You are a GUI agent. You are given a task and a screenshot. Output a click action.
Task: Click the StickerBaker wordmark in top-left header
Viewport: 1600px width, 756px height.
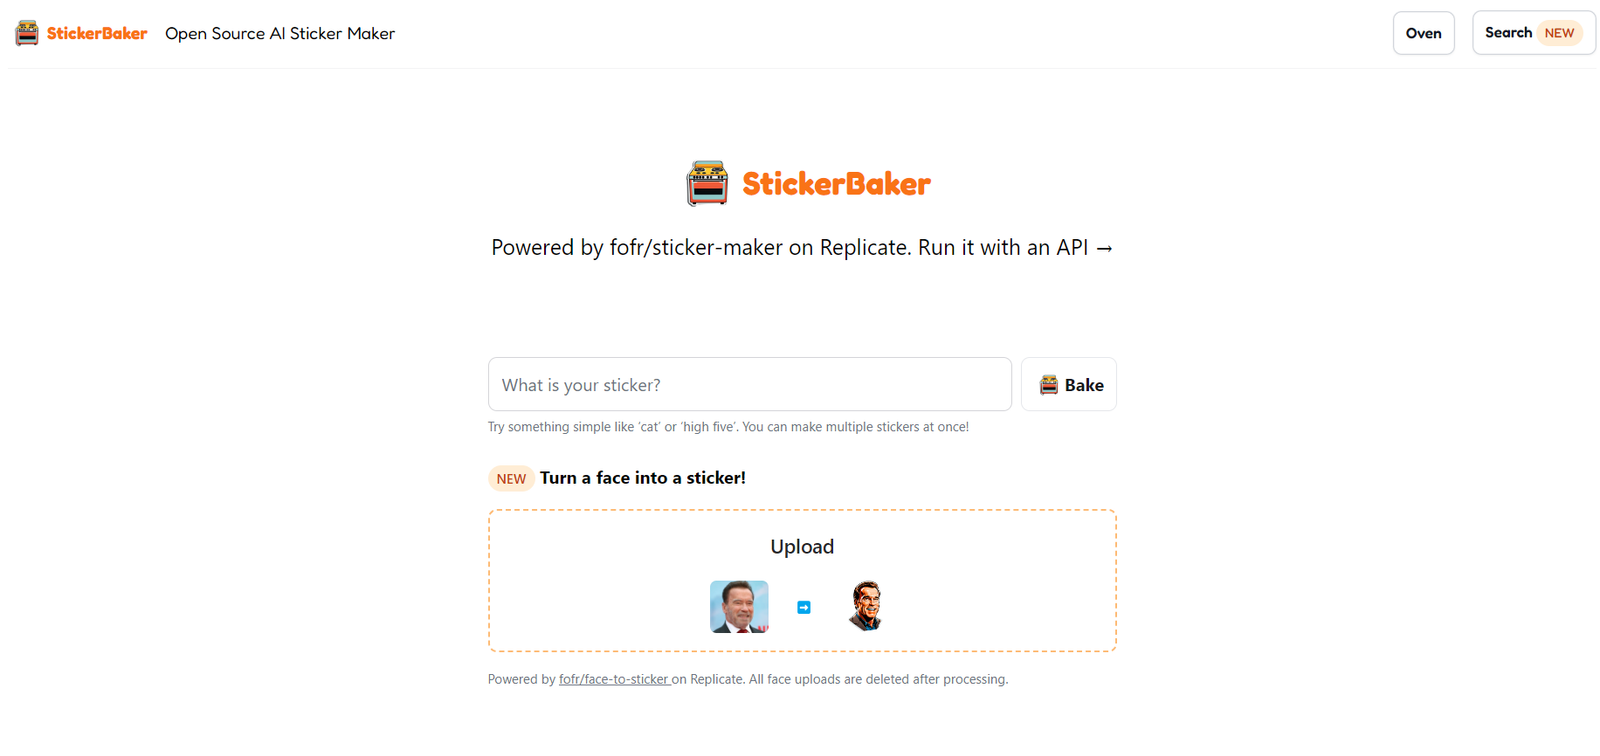(97, 33)
